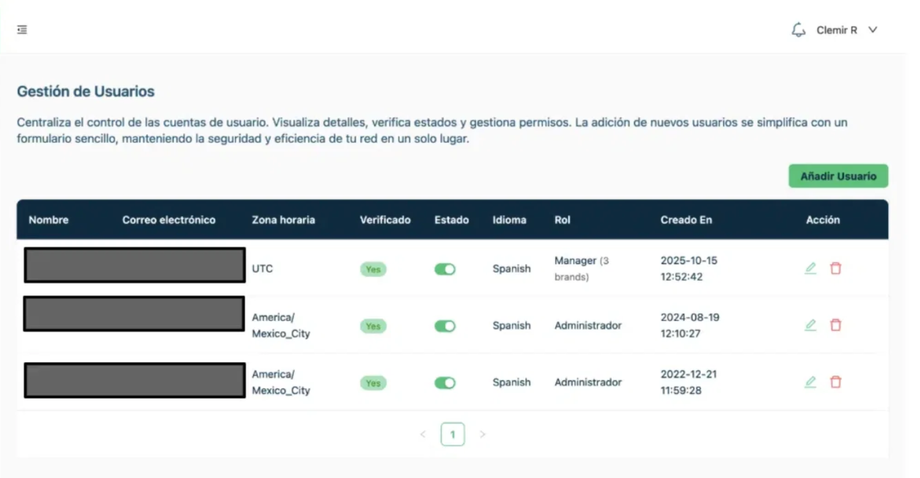The image size is (920, 478).
Task: Click Manager (3 brands) role cell
Action: [581, 269]
